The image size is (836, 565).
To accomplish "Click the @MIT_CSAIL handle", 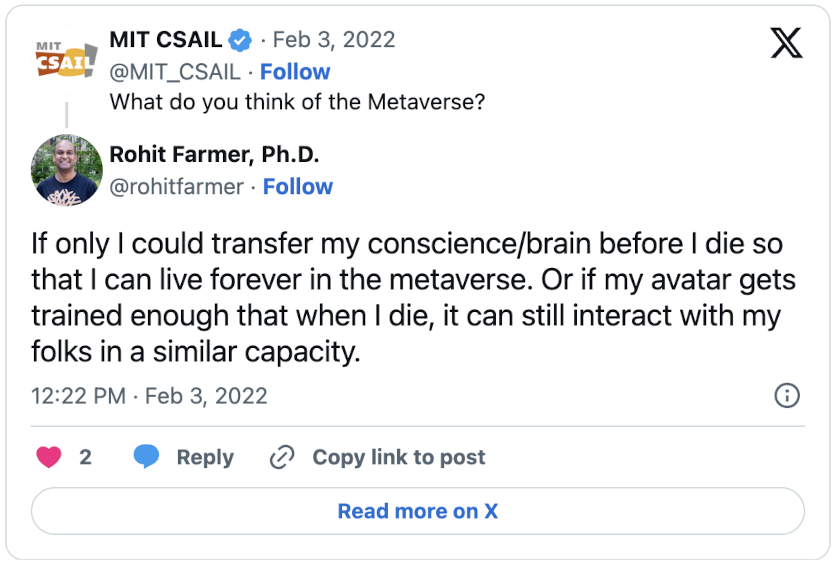I will point(175,72).
